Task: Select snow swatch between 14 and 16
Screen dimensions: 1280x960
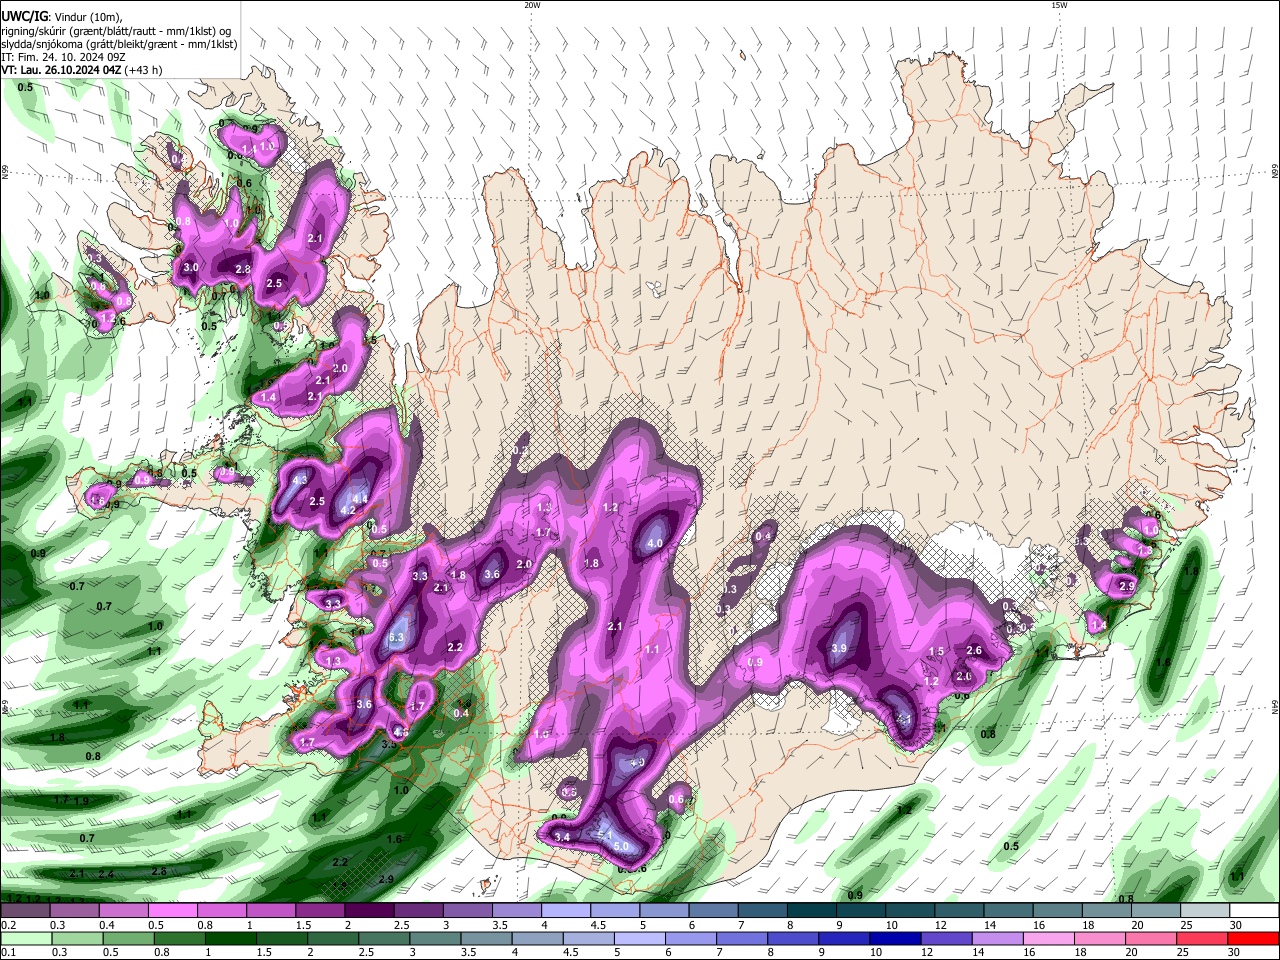Action: 1009,911
